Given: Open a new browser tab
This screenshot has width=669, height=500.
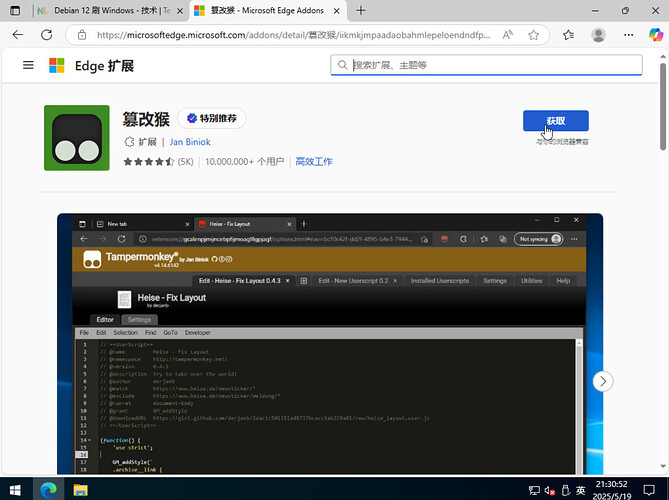Looking at the screenshot, I should coord(361,11).
